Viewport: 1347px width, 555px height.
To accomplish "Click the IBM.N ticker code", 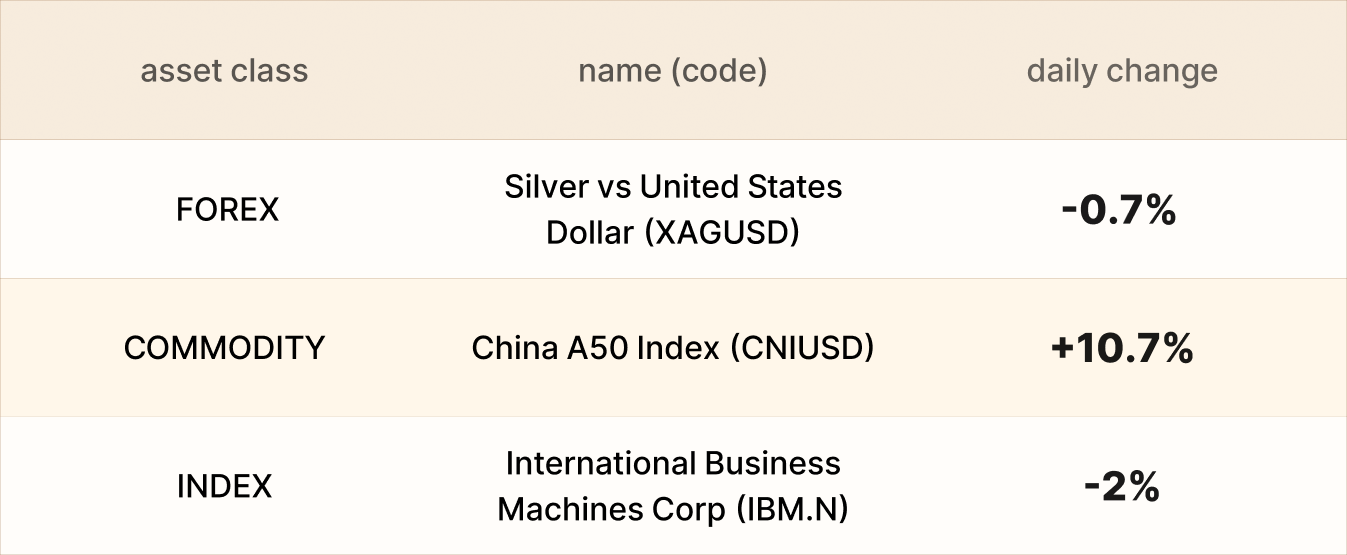I will (791, 510).
